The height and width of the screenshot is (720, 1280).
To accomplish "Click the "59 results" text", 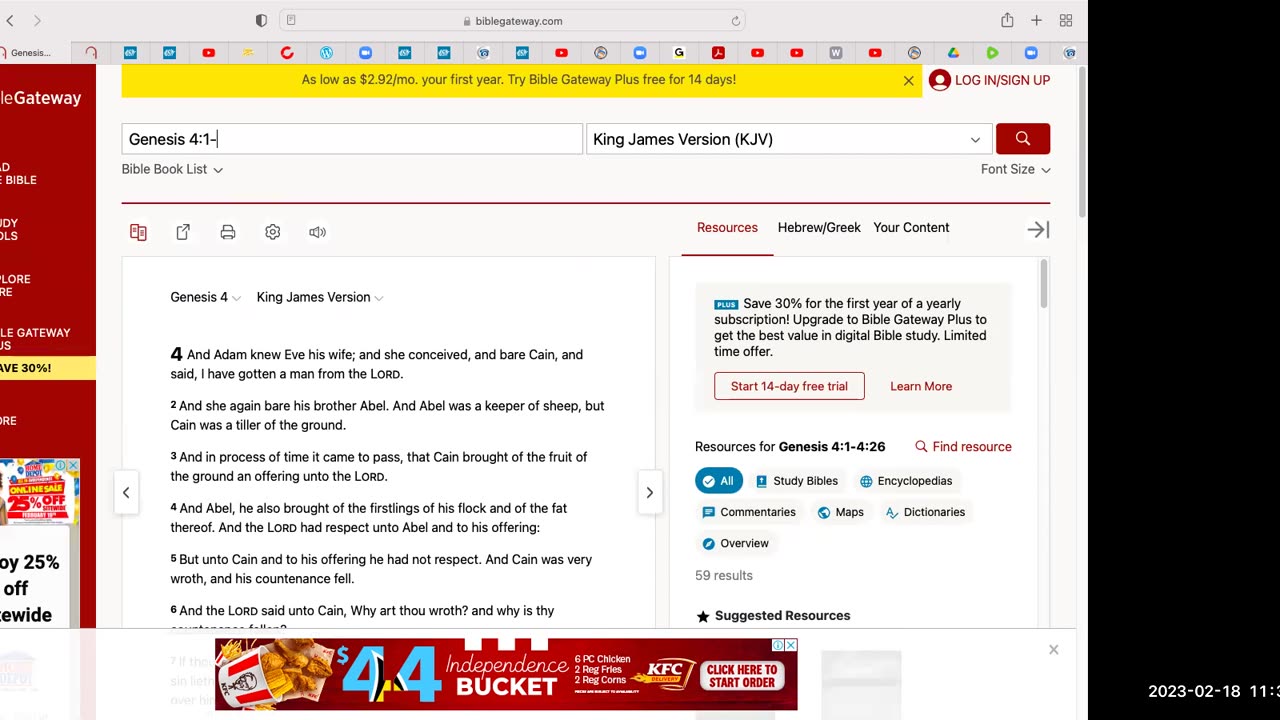I will pos(724,576).
